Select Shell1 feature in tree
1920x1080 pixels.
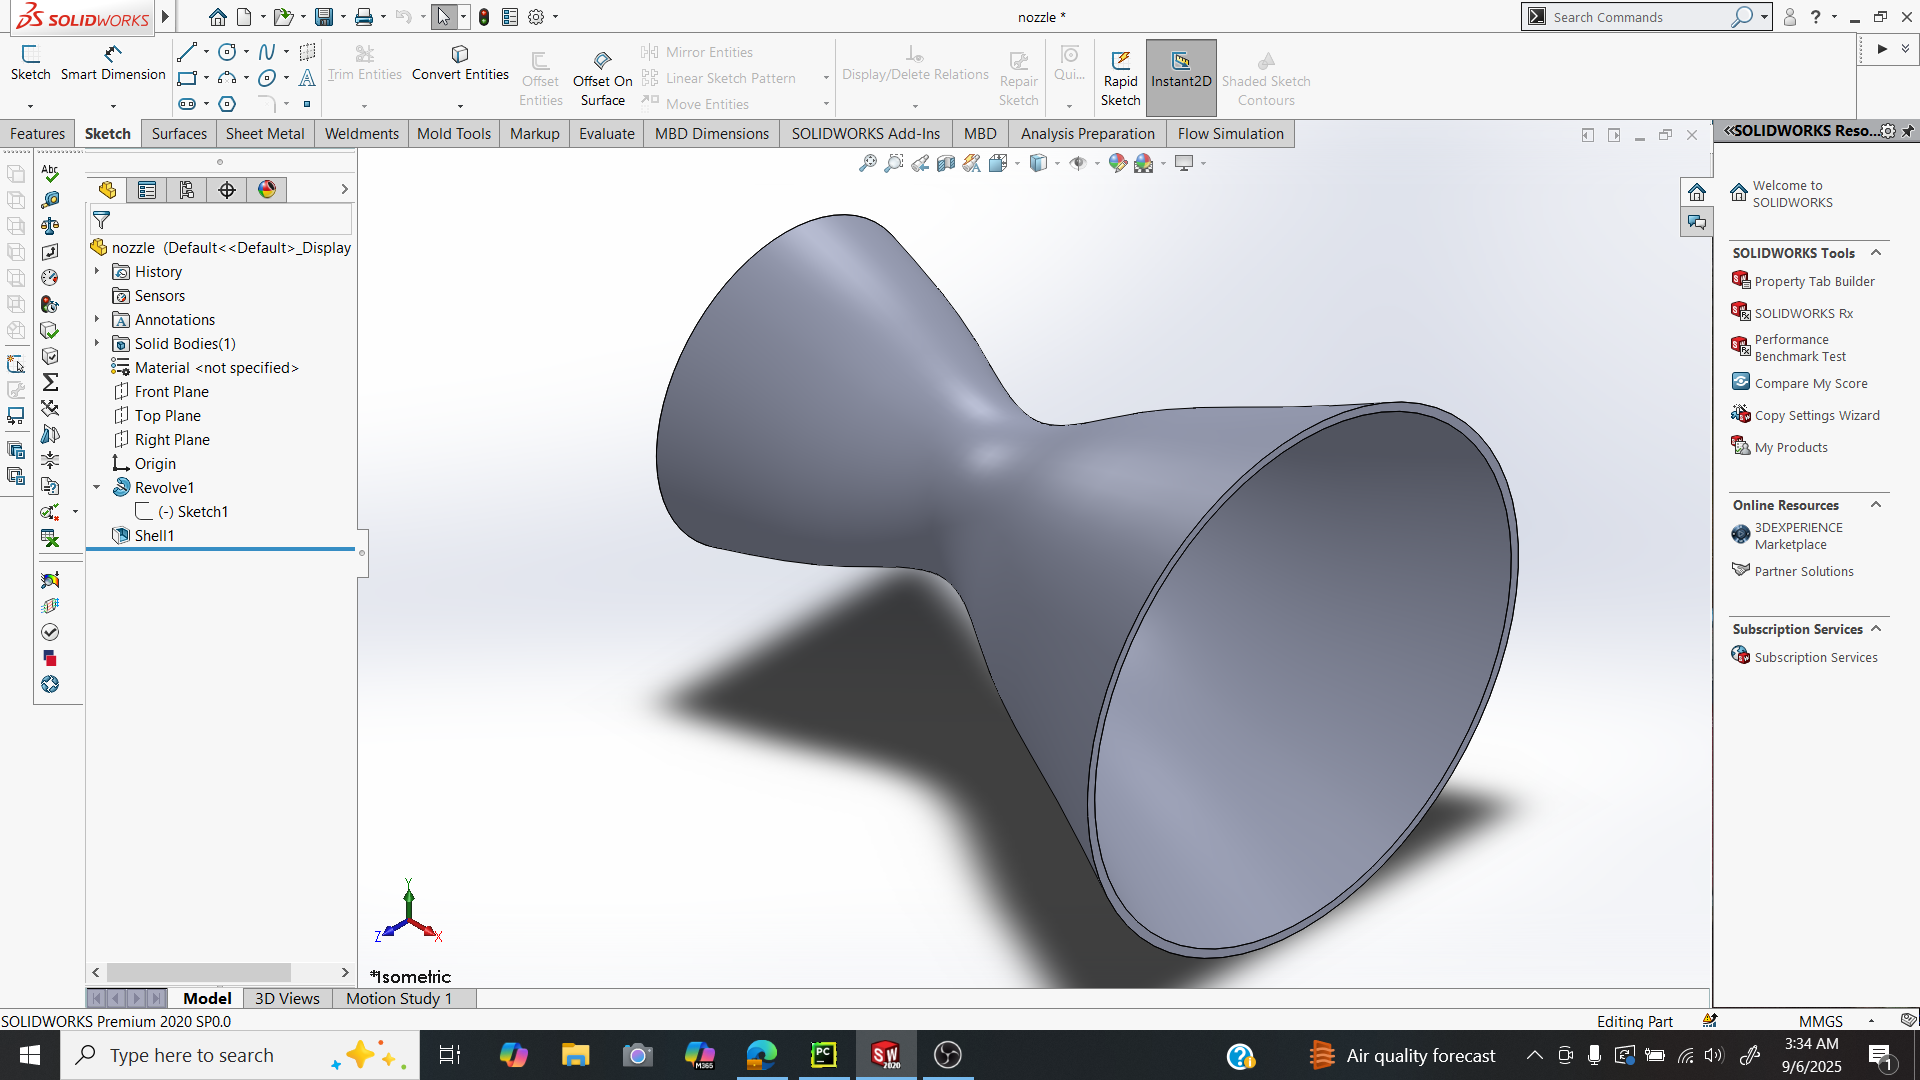click(154, 535)
